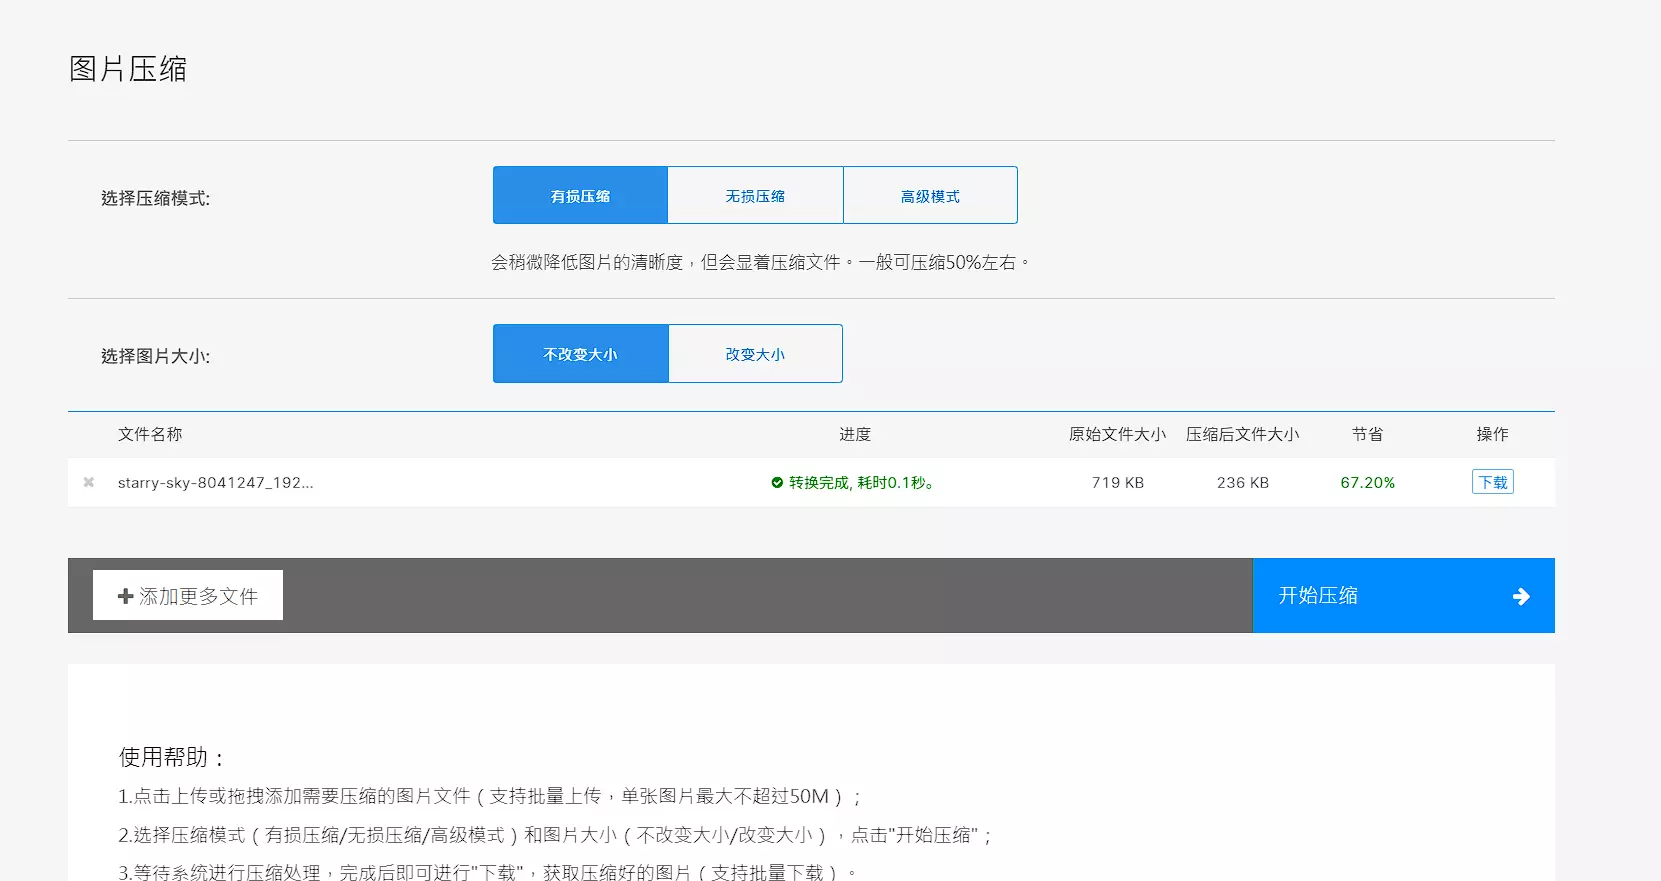
Task: Click the 67.20% savings value
Action: pos(1367,483)
